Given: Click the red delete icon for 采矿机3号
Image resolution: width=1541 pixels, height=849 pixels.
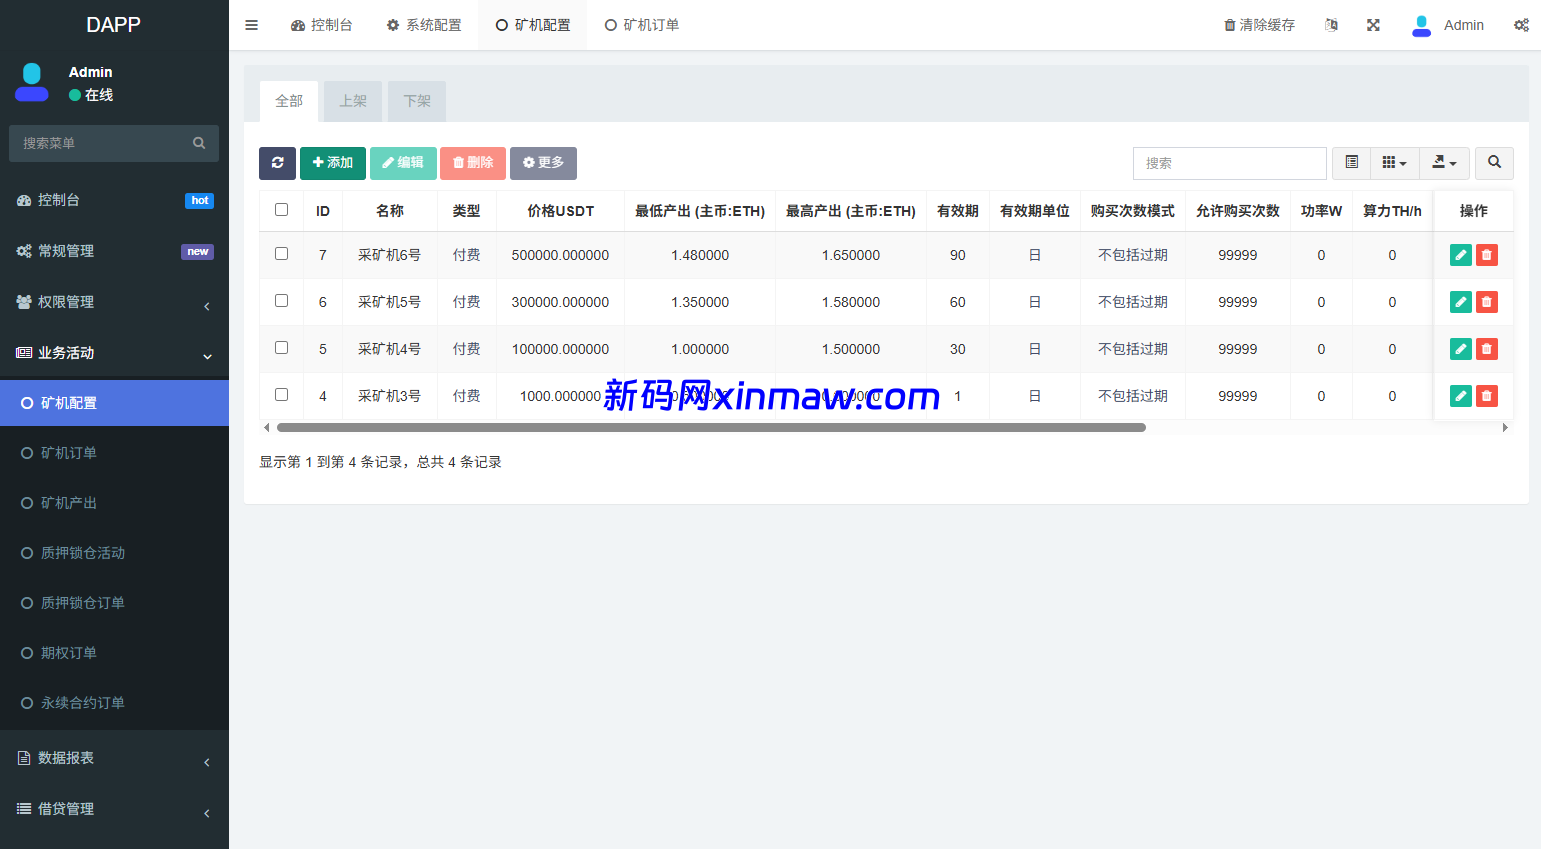Looking at the screenshot, I should point(1487,396).
